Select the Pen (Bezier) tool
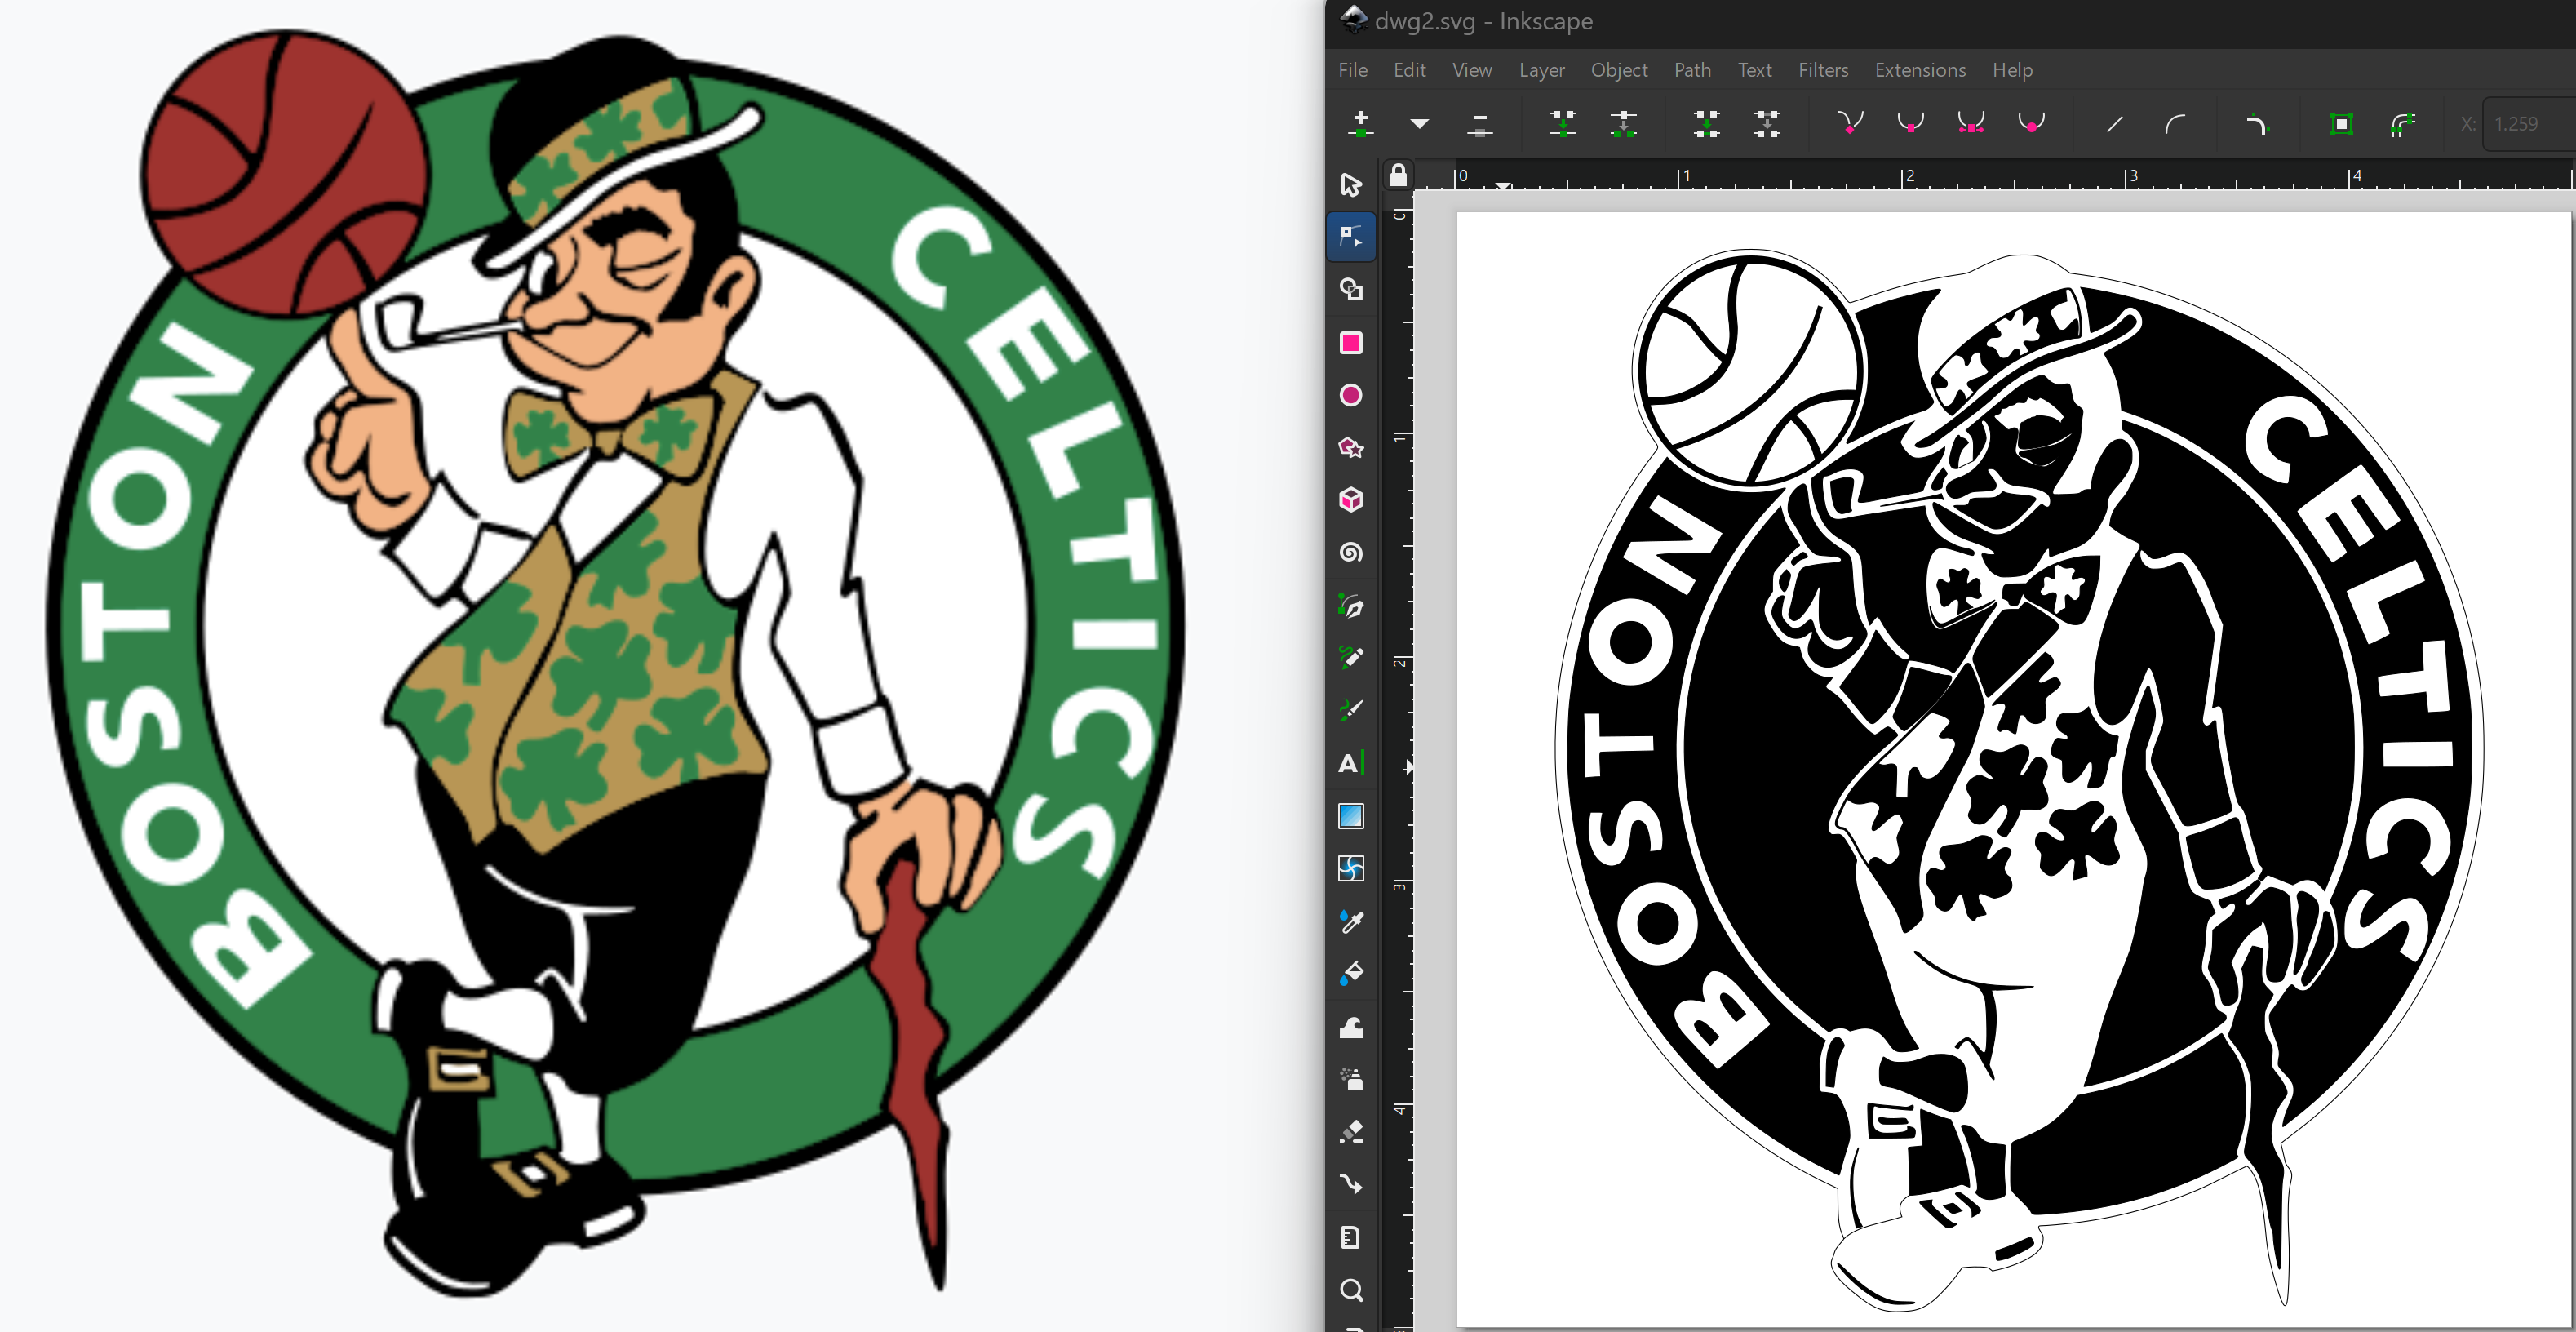Image resolution: width=2576 pixels, height=1332 pixels. (x=1351, y=605)
